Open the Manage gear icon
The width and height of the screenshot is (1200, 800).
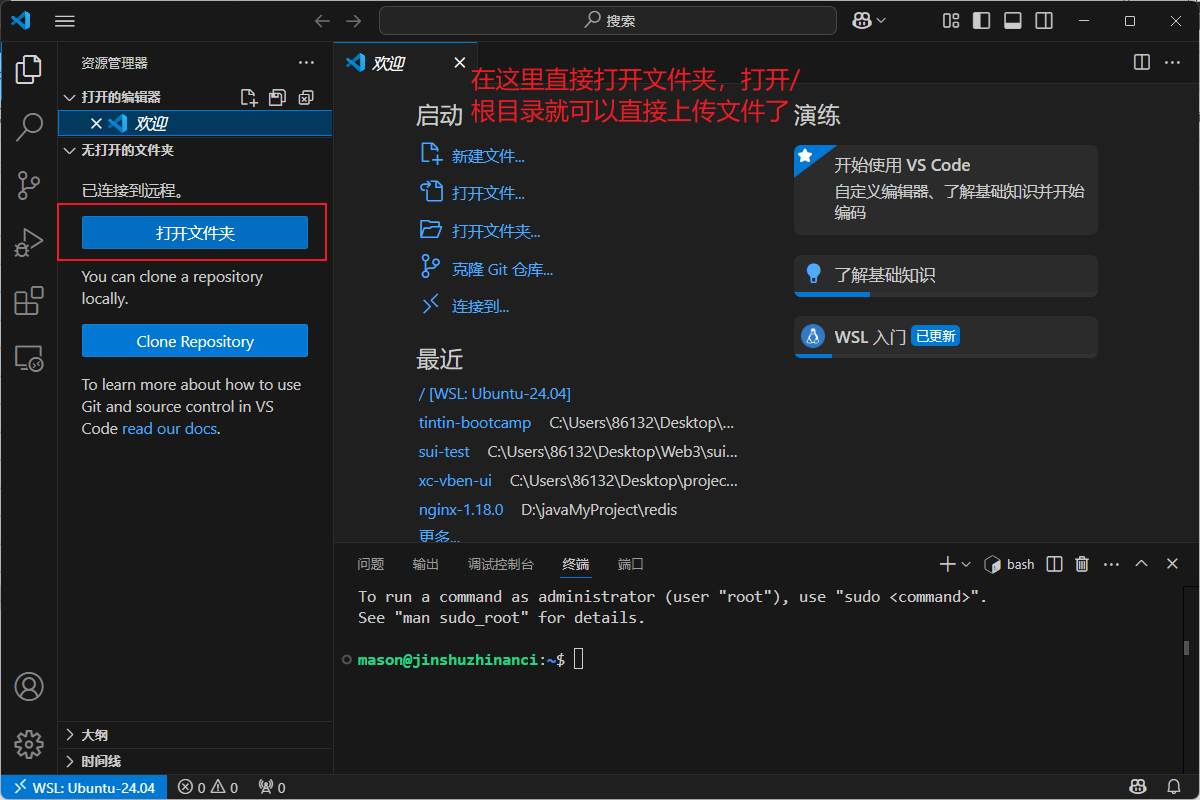29,744
